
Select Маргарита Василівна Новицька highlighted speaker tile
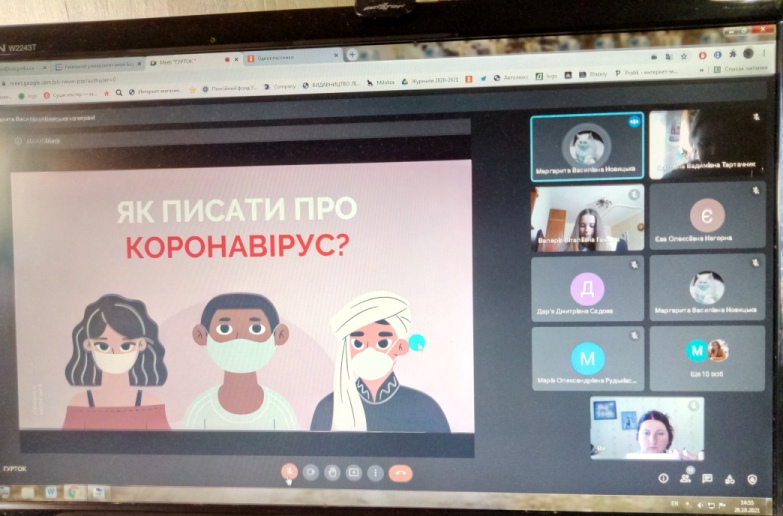click(587, 145)
